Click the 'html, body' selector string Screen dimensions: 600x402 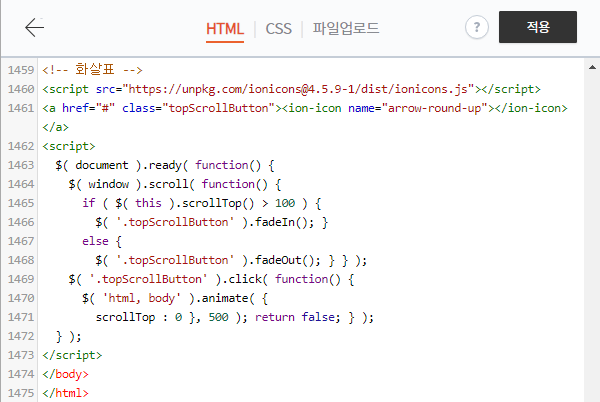point(142,298)
